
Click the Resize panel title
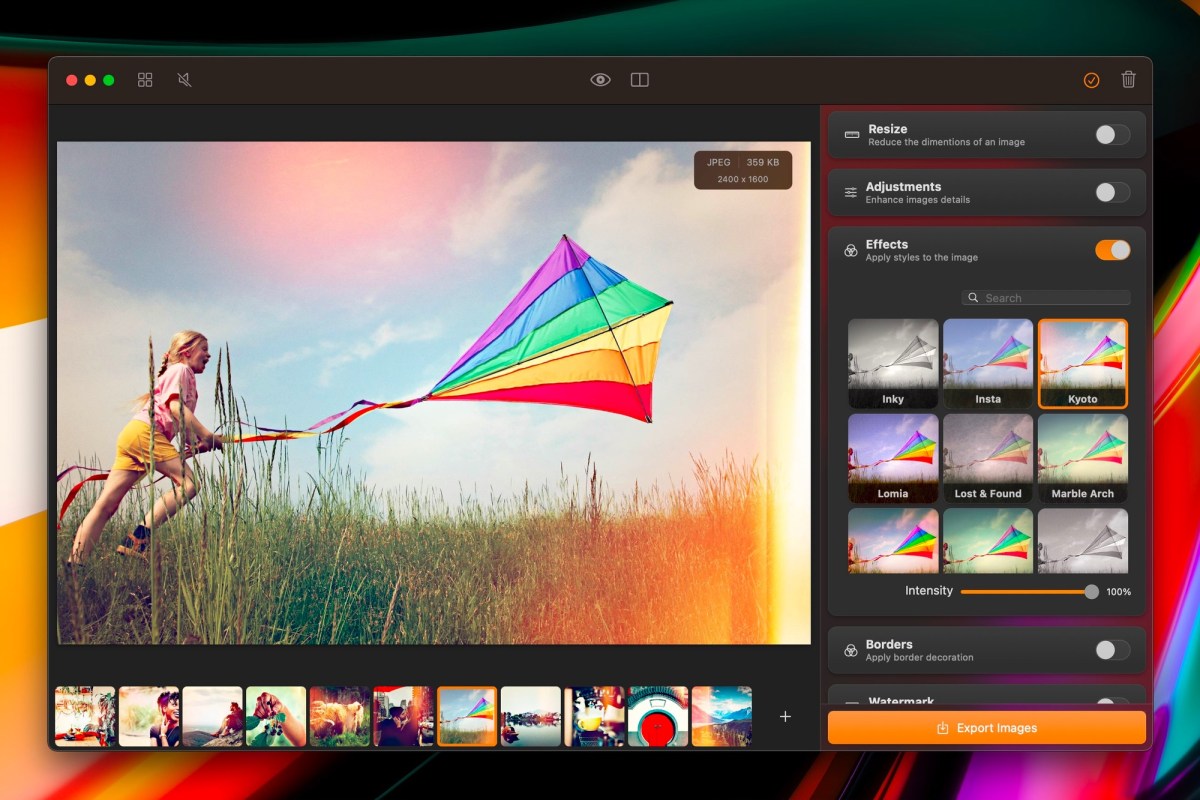(x=888, y=129)
